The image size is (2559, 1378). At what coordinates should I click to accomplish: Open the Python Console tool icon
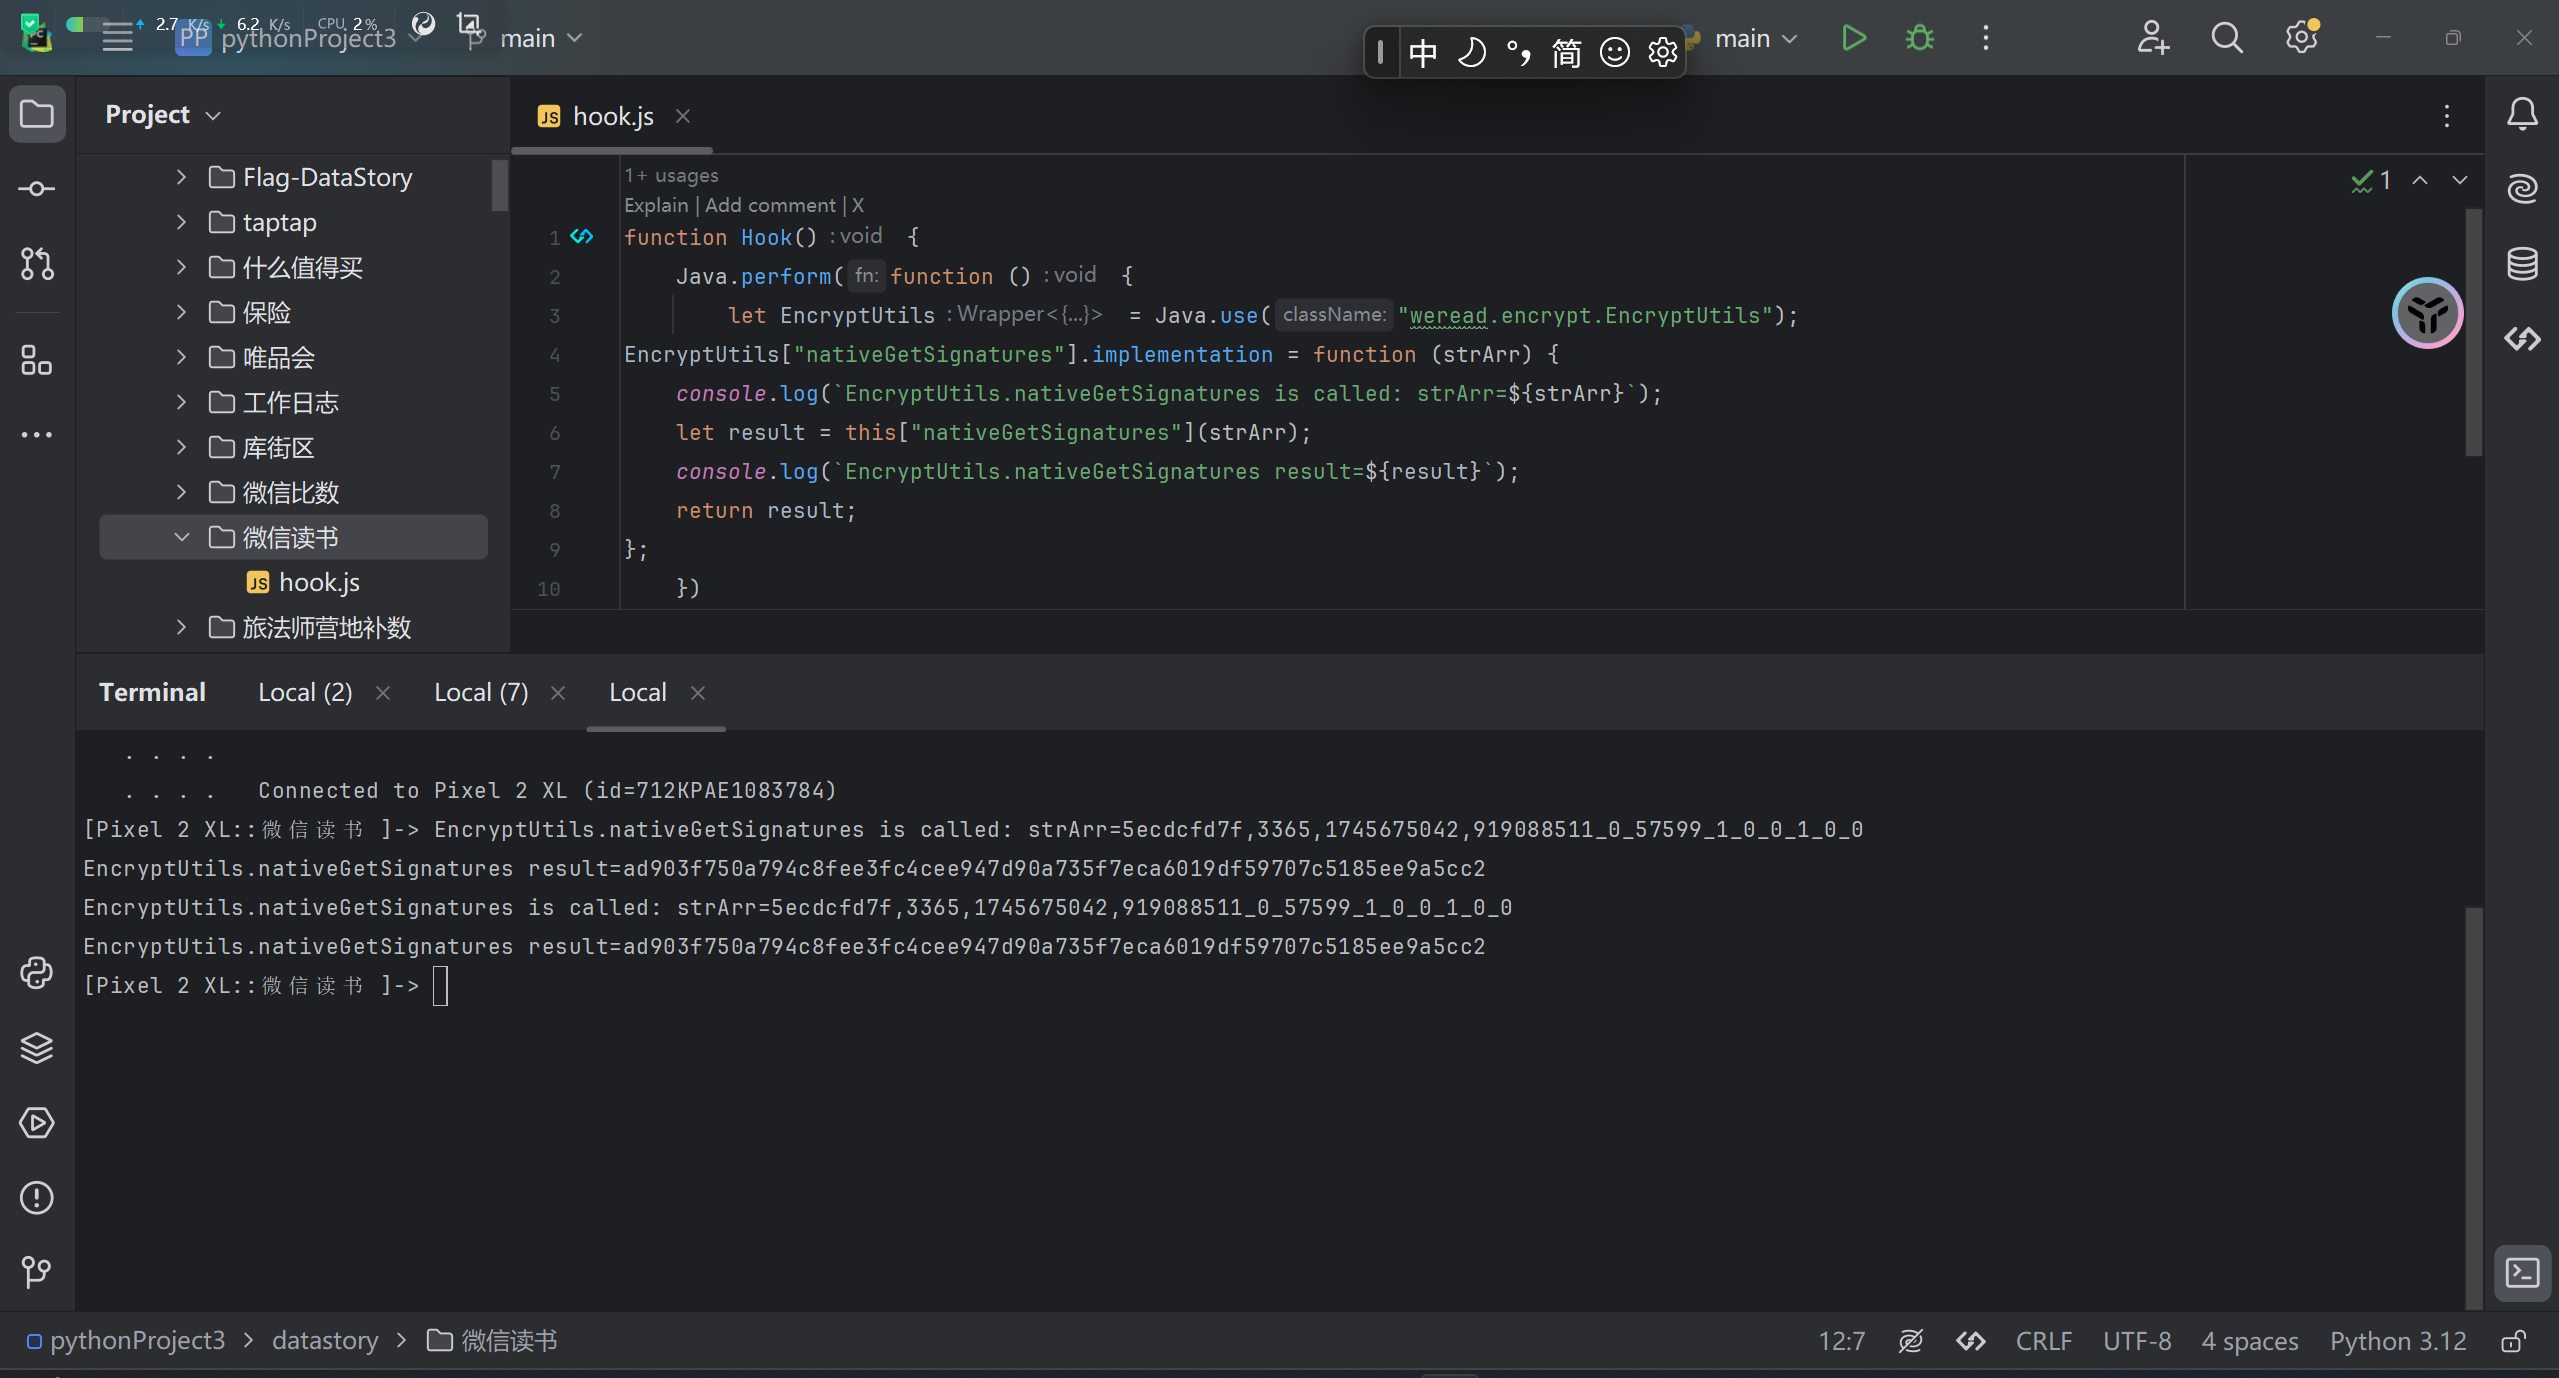37,973
